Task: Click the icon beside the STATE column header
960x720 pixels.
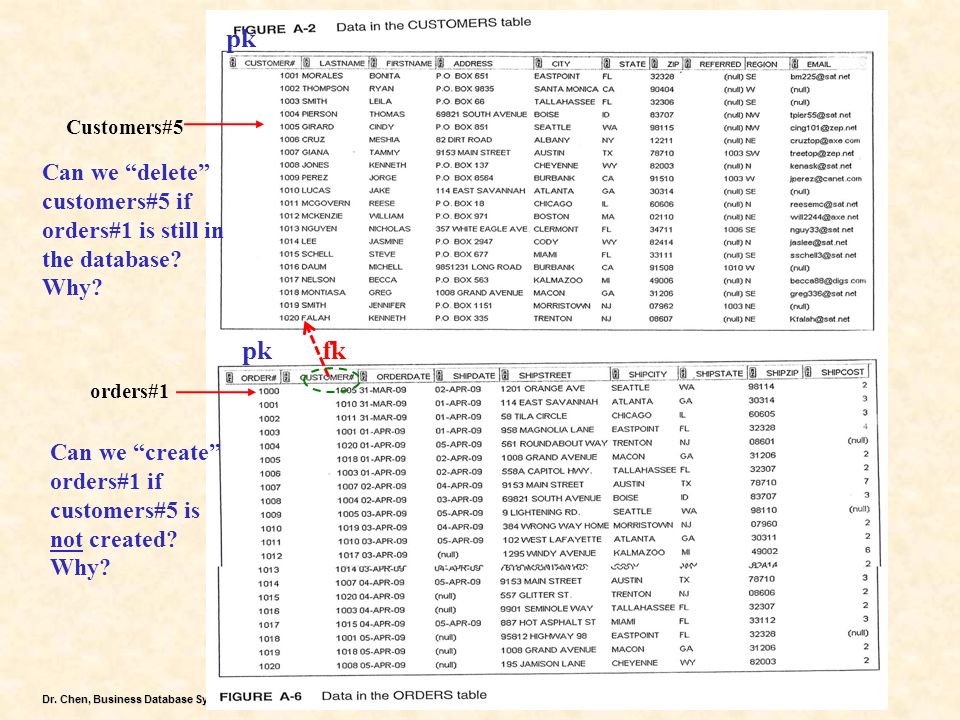Action: pos(606,63)
